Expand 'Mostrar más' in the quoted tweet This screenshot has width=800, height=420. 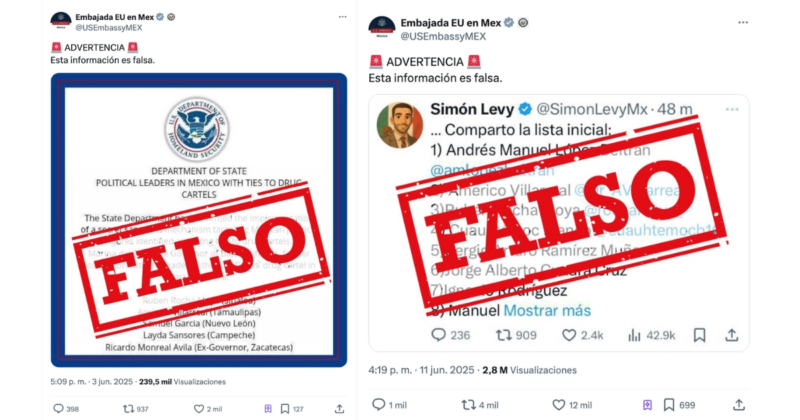point(547,310)
